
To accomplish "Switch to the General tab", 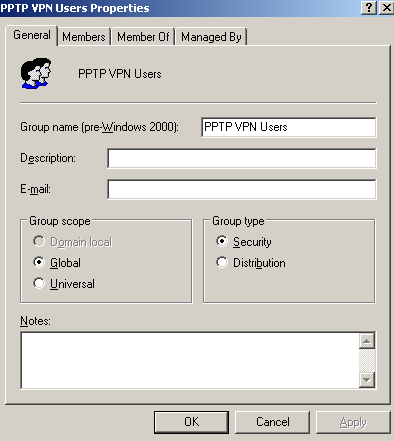I will pos(32,35).
